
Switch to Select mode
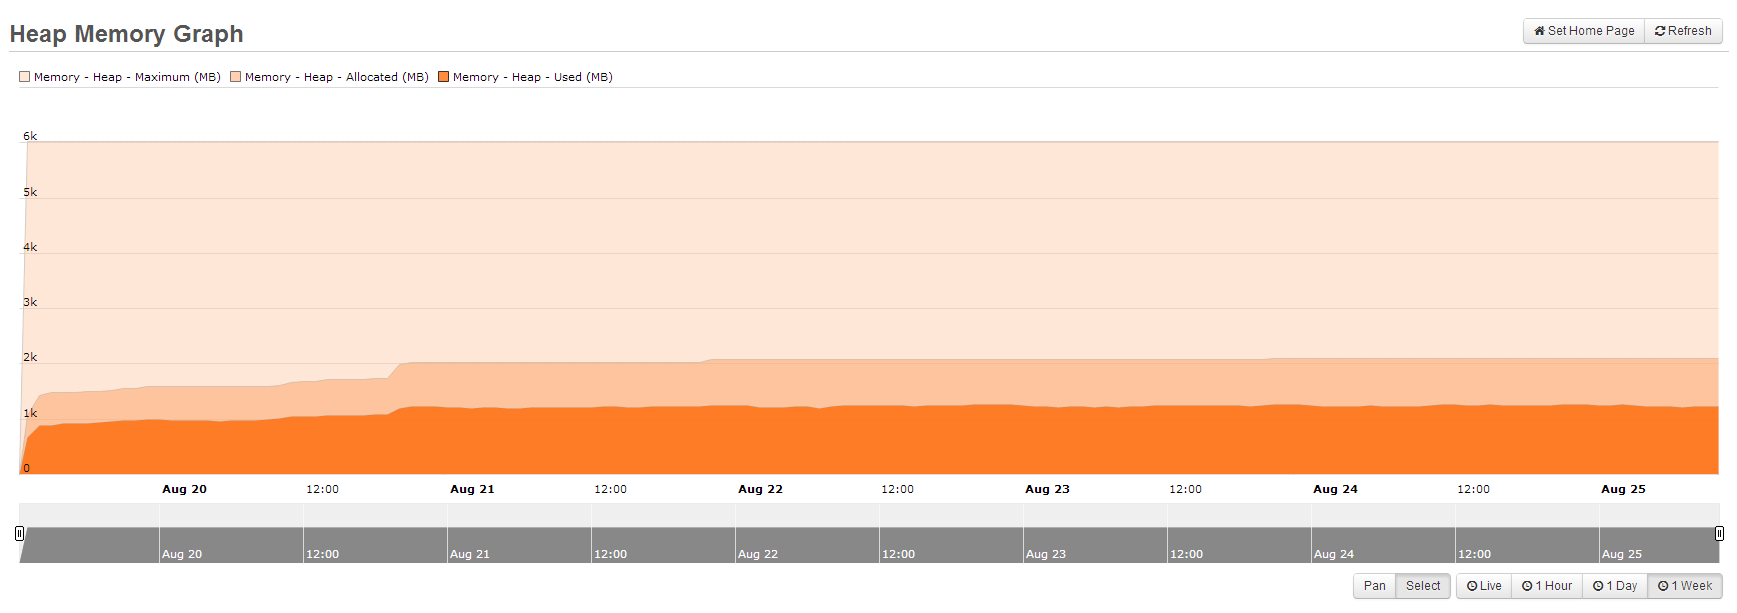click(1423, 586)
